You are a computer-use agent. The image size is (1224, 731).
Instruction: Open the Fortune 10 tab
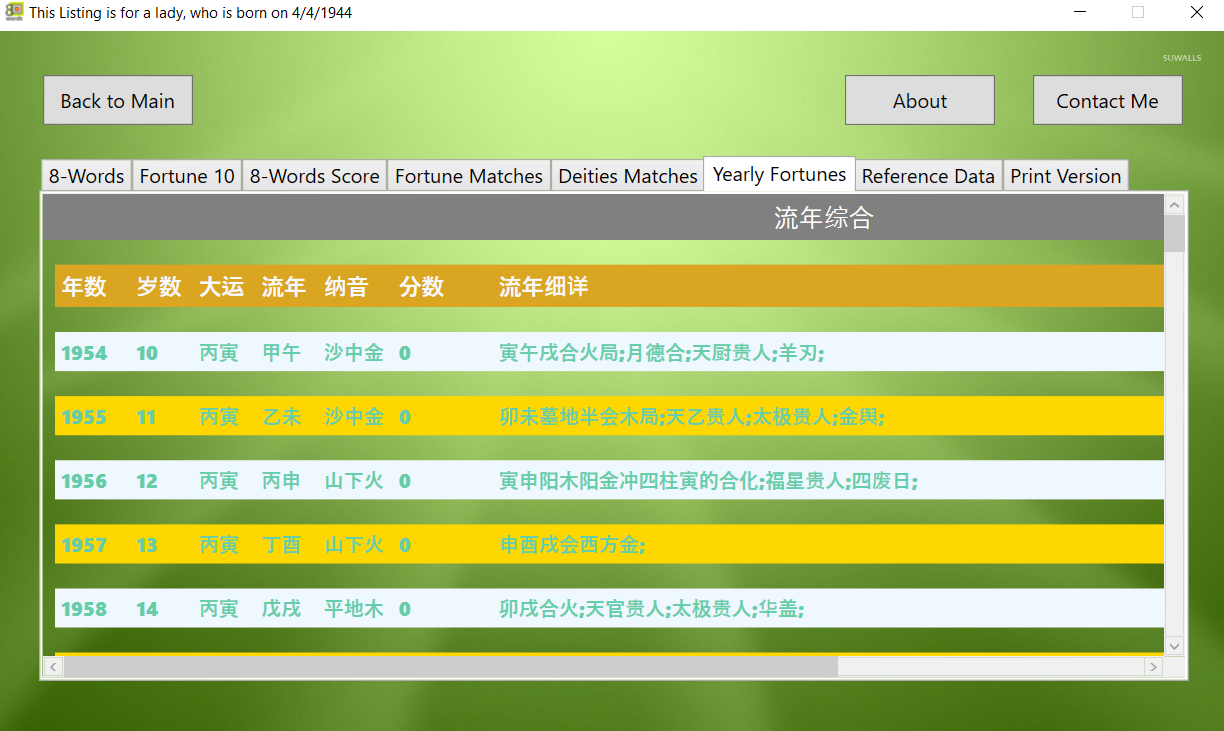187,176
